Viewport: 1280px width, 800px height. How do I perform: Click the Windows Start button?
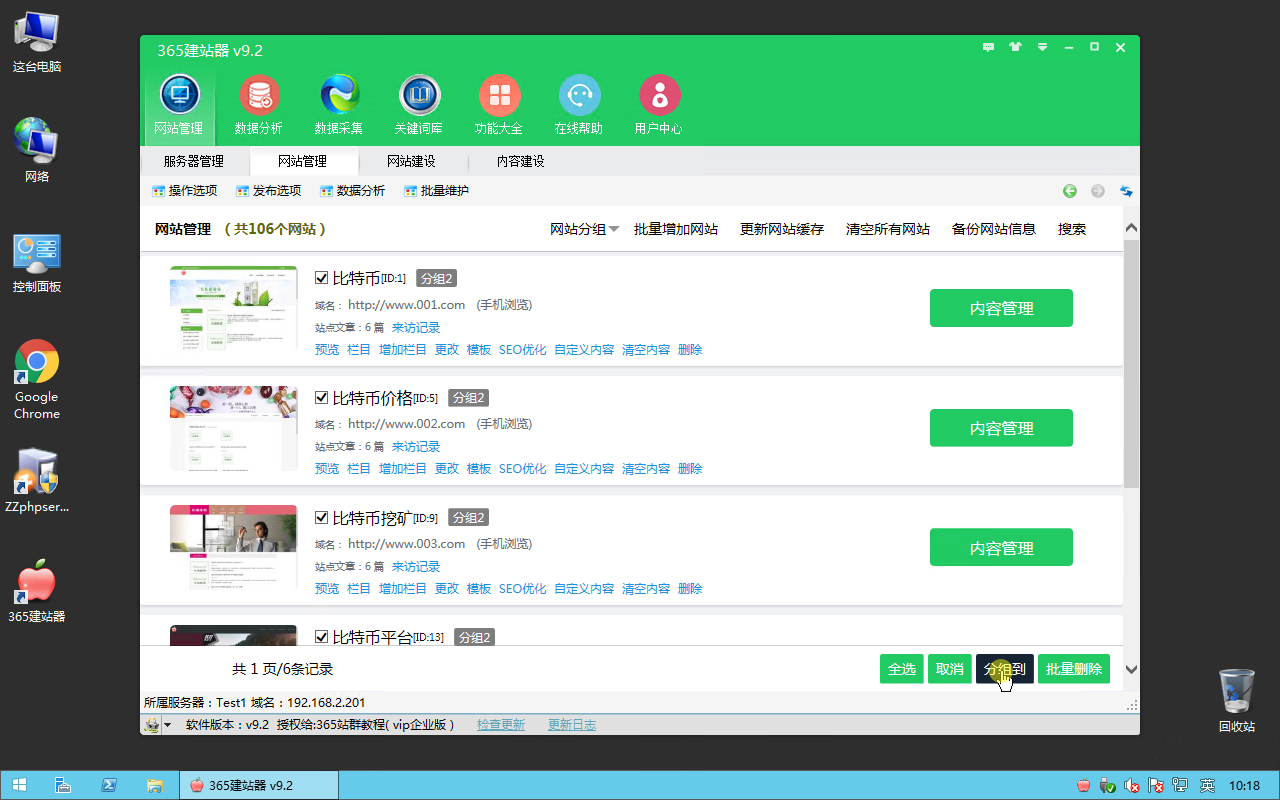19,785
